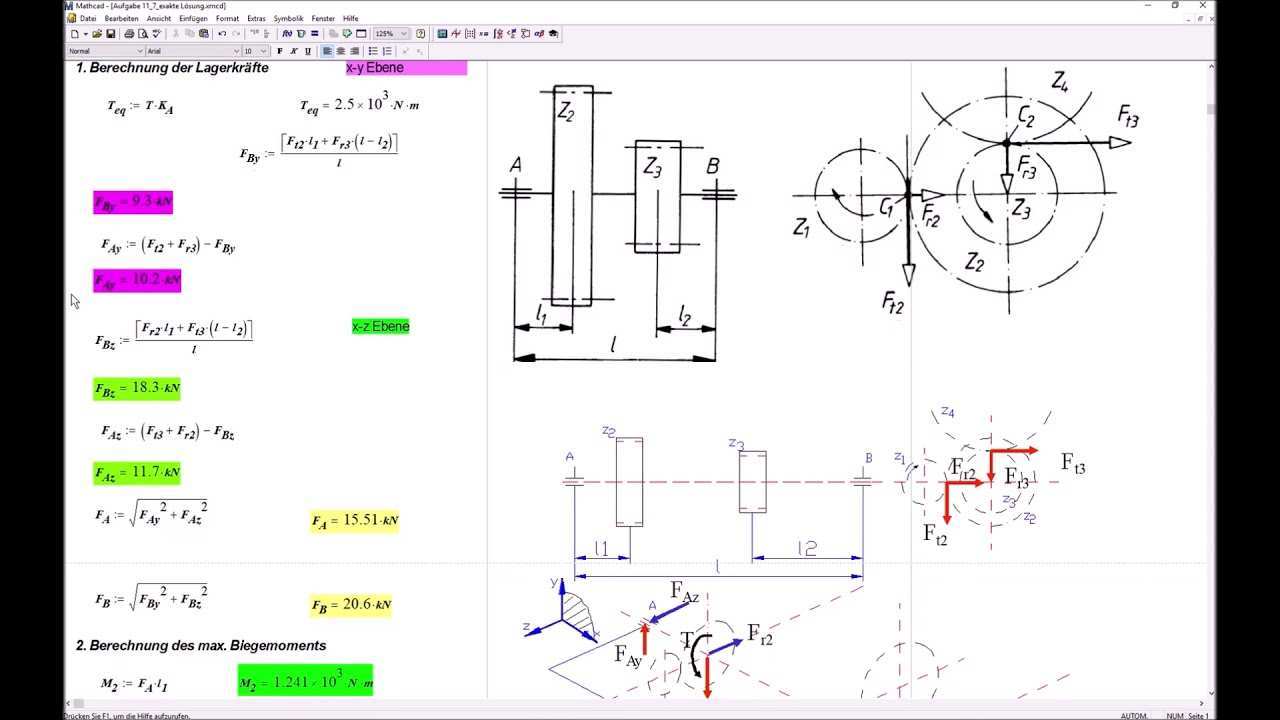The height and width of the screenshot is (720, 1280).
Task: Open the Arial font dropdown
Action: coord(236,51)
